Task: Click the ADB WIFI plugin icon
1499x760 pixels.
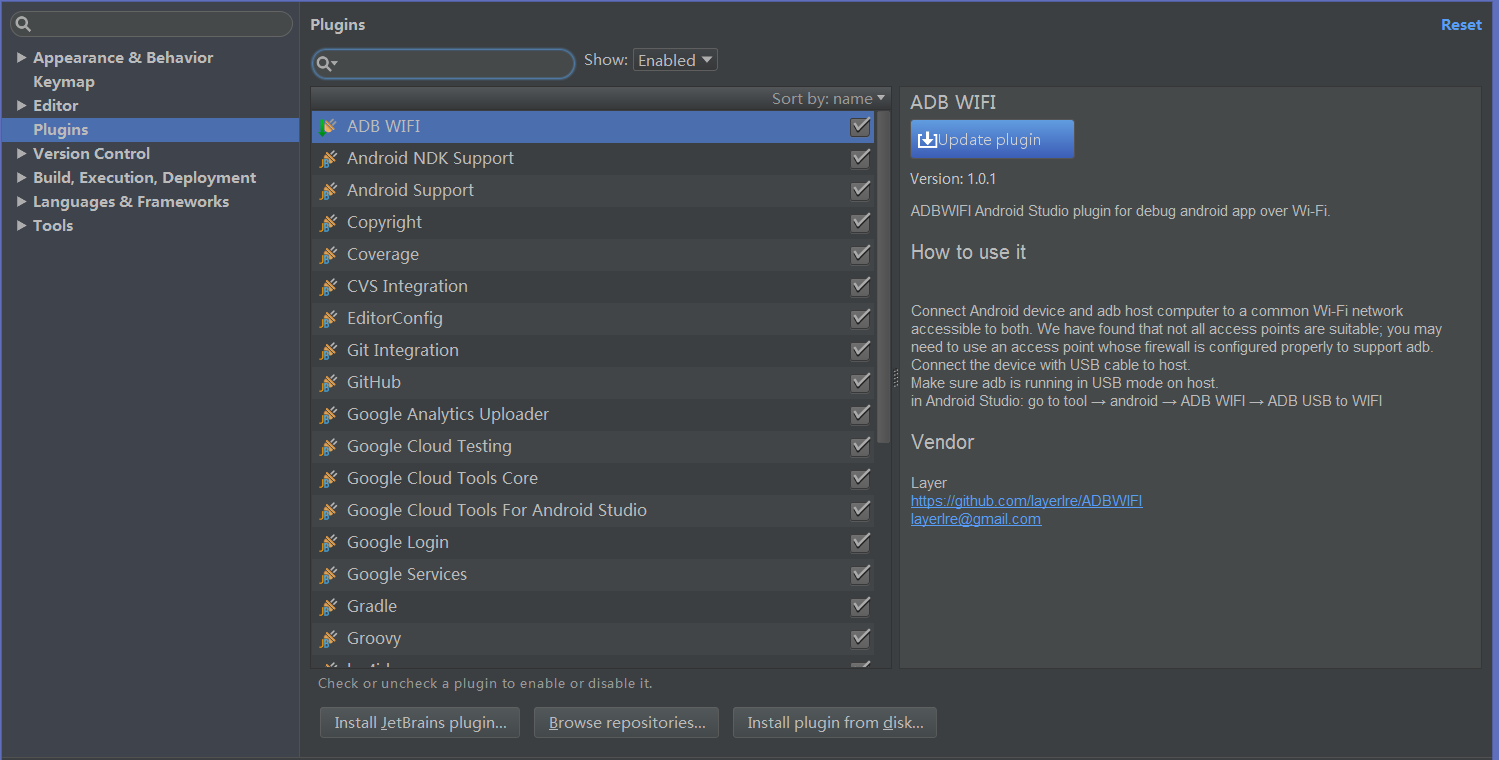Action: (x=328, y=127)
